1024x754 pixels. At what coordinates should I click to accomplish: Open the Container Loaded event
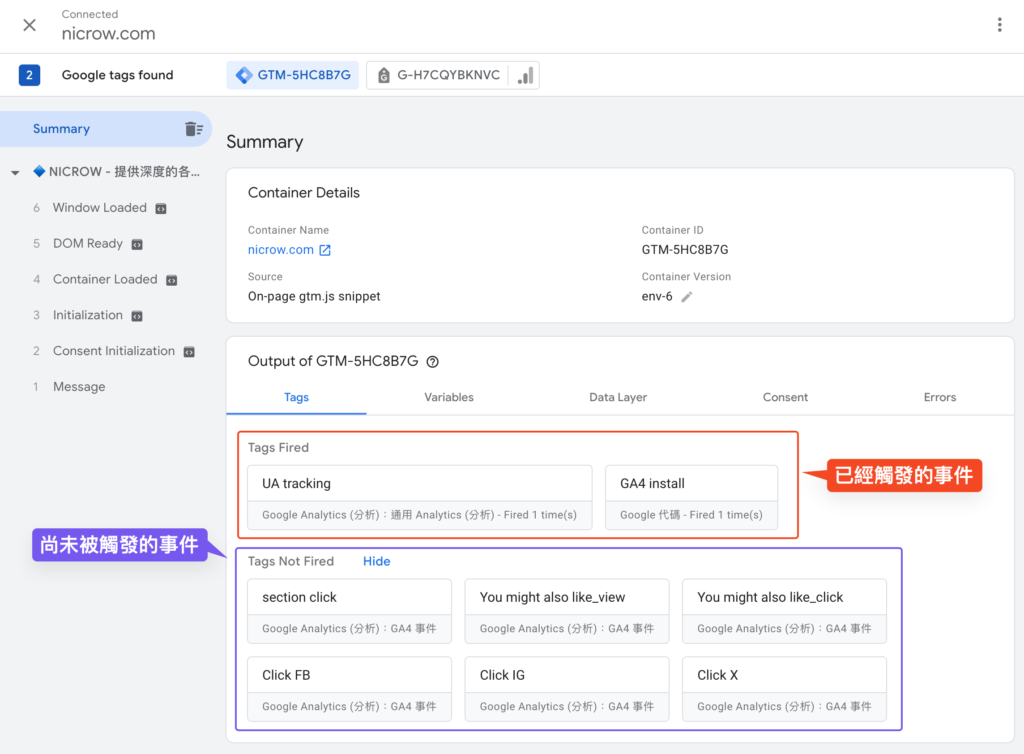pos(105,279)
